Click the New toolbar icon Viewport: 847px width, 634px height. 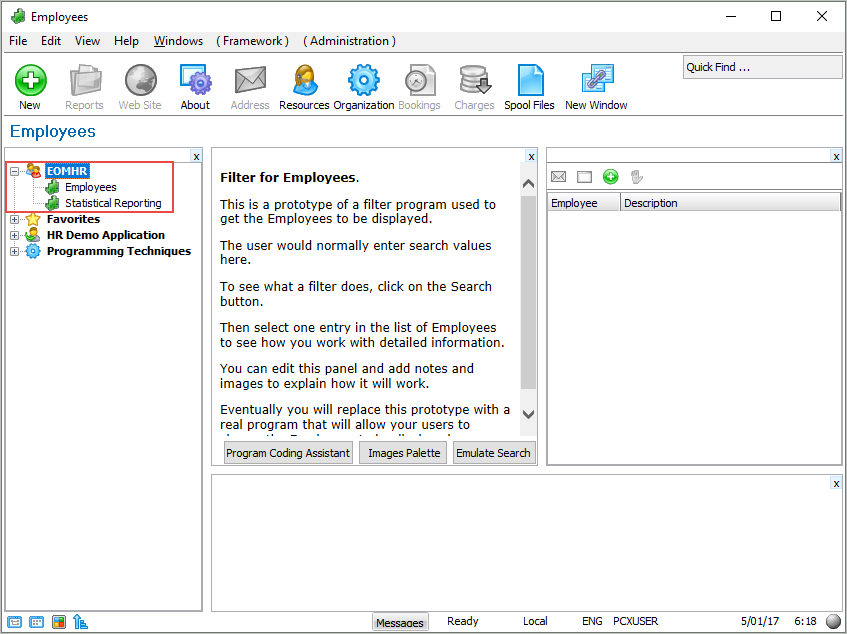coord(30,80)
